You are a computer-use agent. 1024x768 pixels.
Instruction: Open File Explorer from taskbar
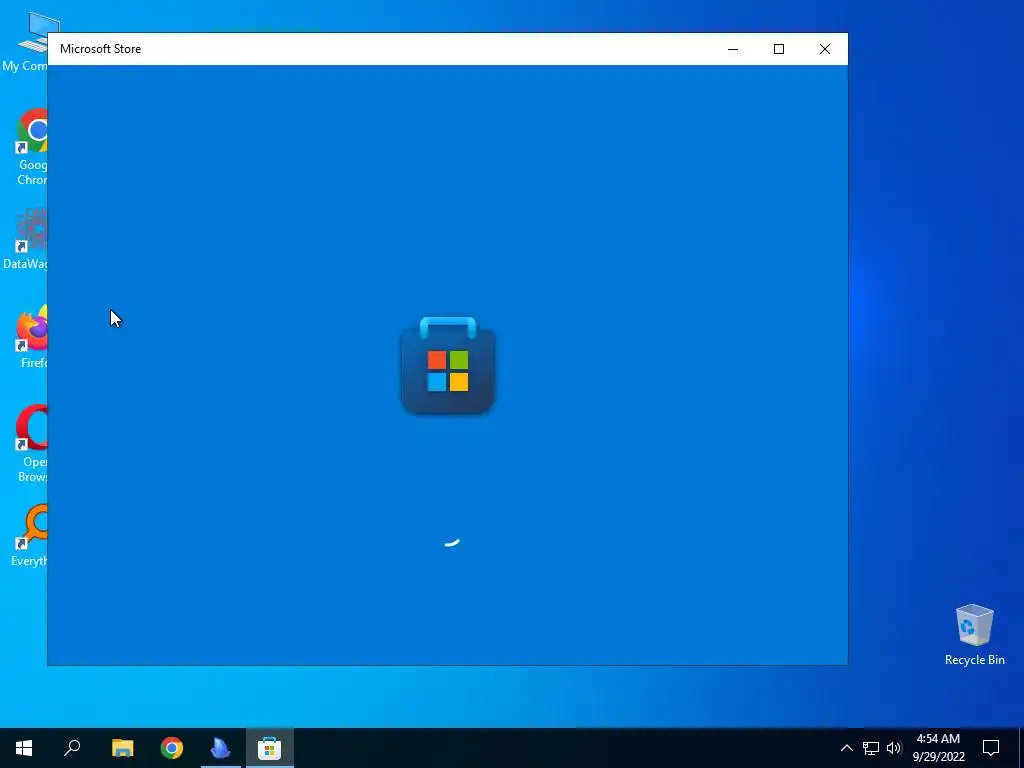pos(122,748)
